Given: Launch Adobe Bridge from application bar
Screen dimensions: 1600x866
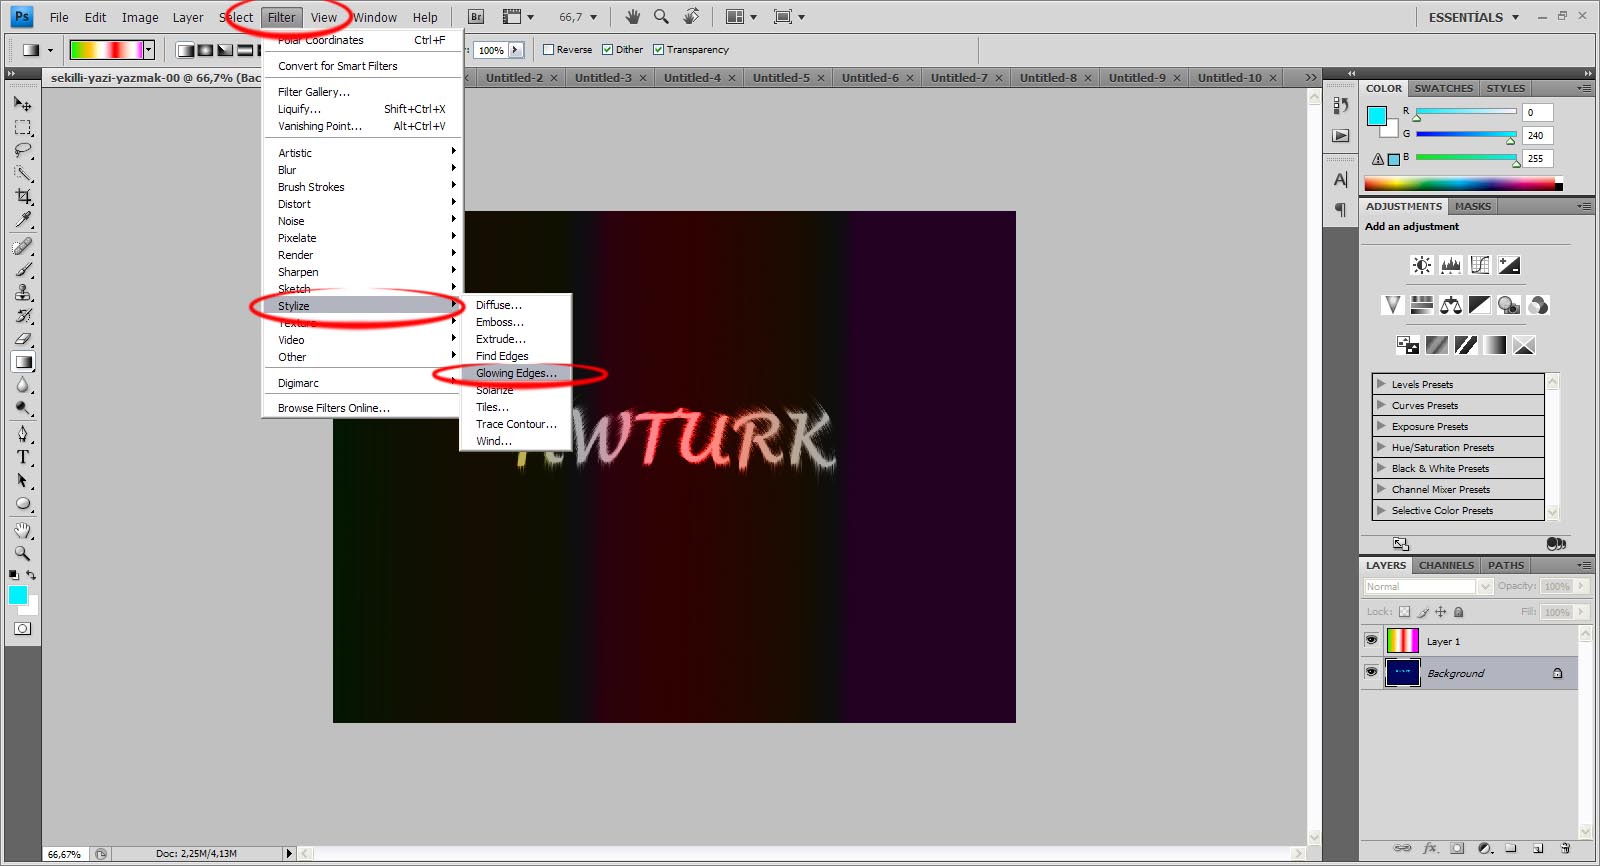Looking at the screenshot, I should coord(476,17).
